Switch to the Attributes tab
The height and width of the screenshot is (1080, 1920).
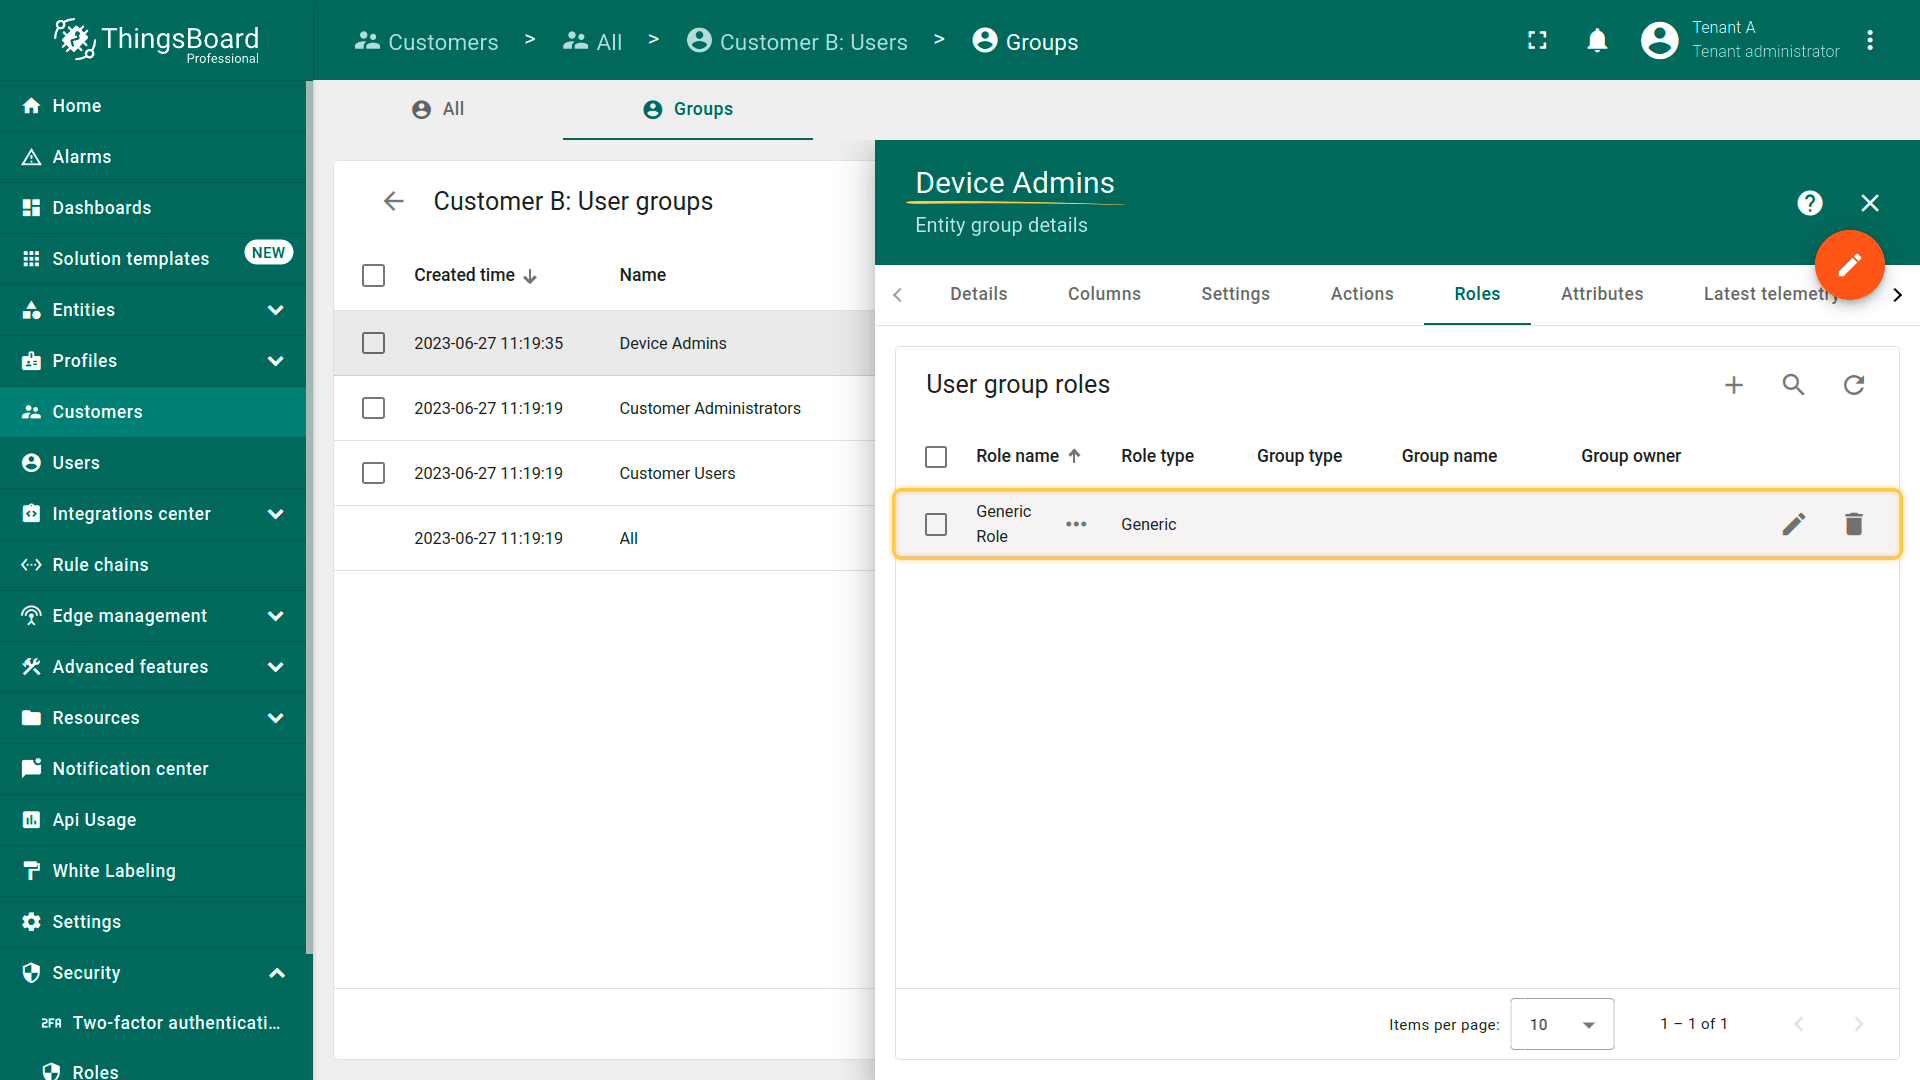click(1601, 294)
